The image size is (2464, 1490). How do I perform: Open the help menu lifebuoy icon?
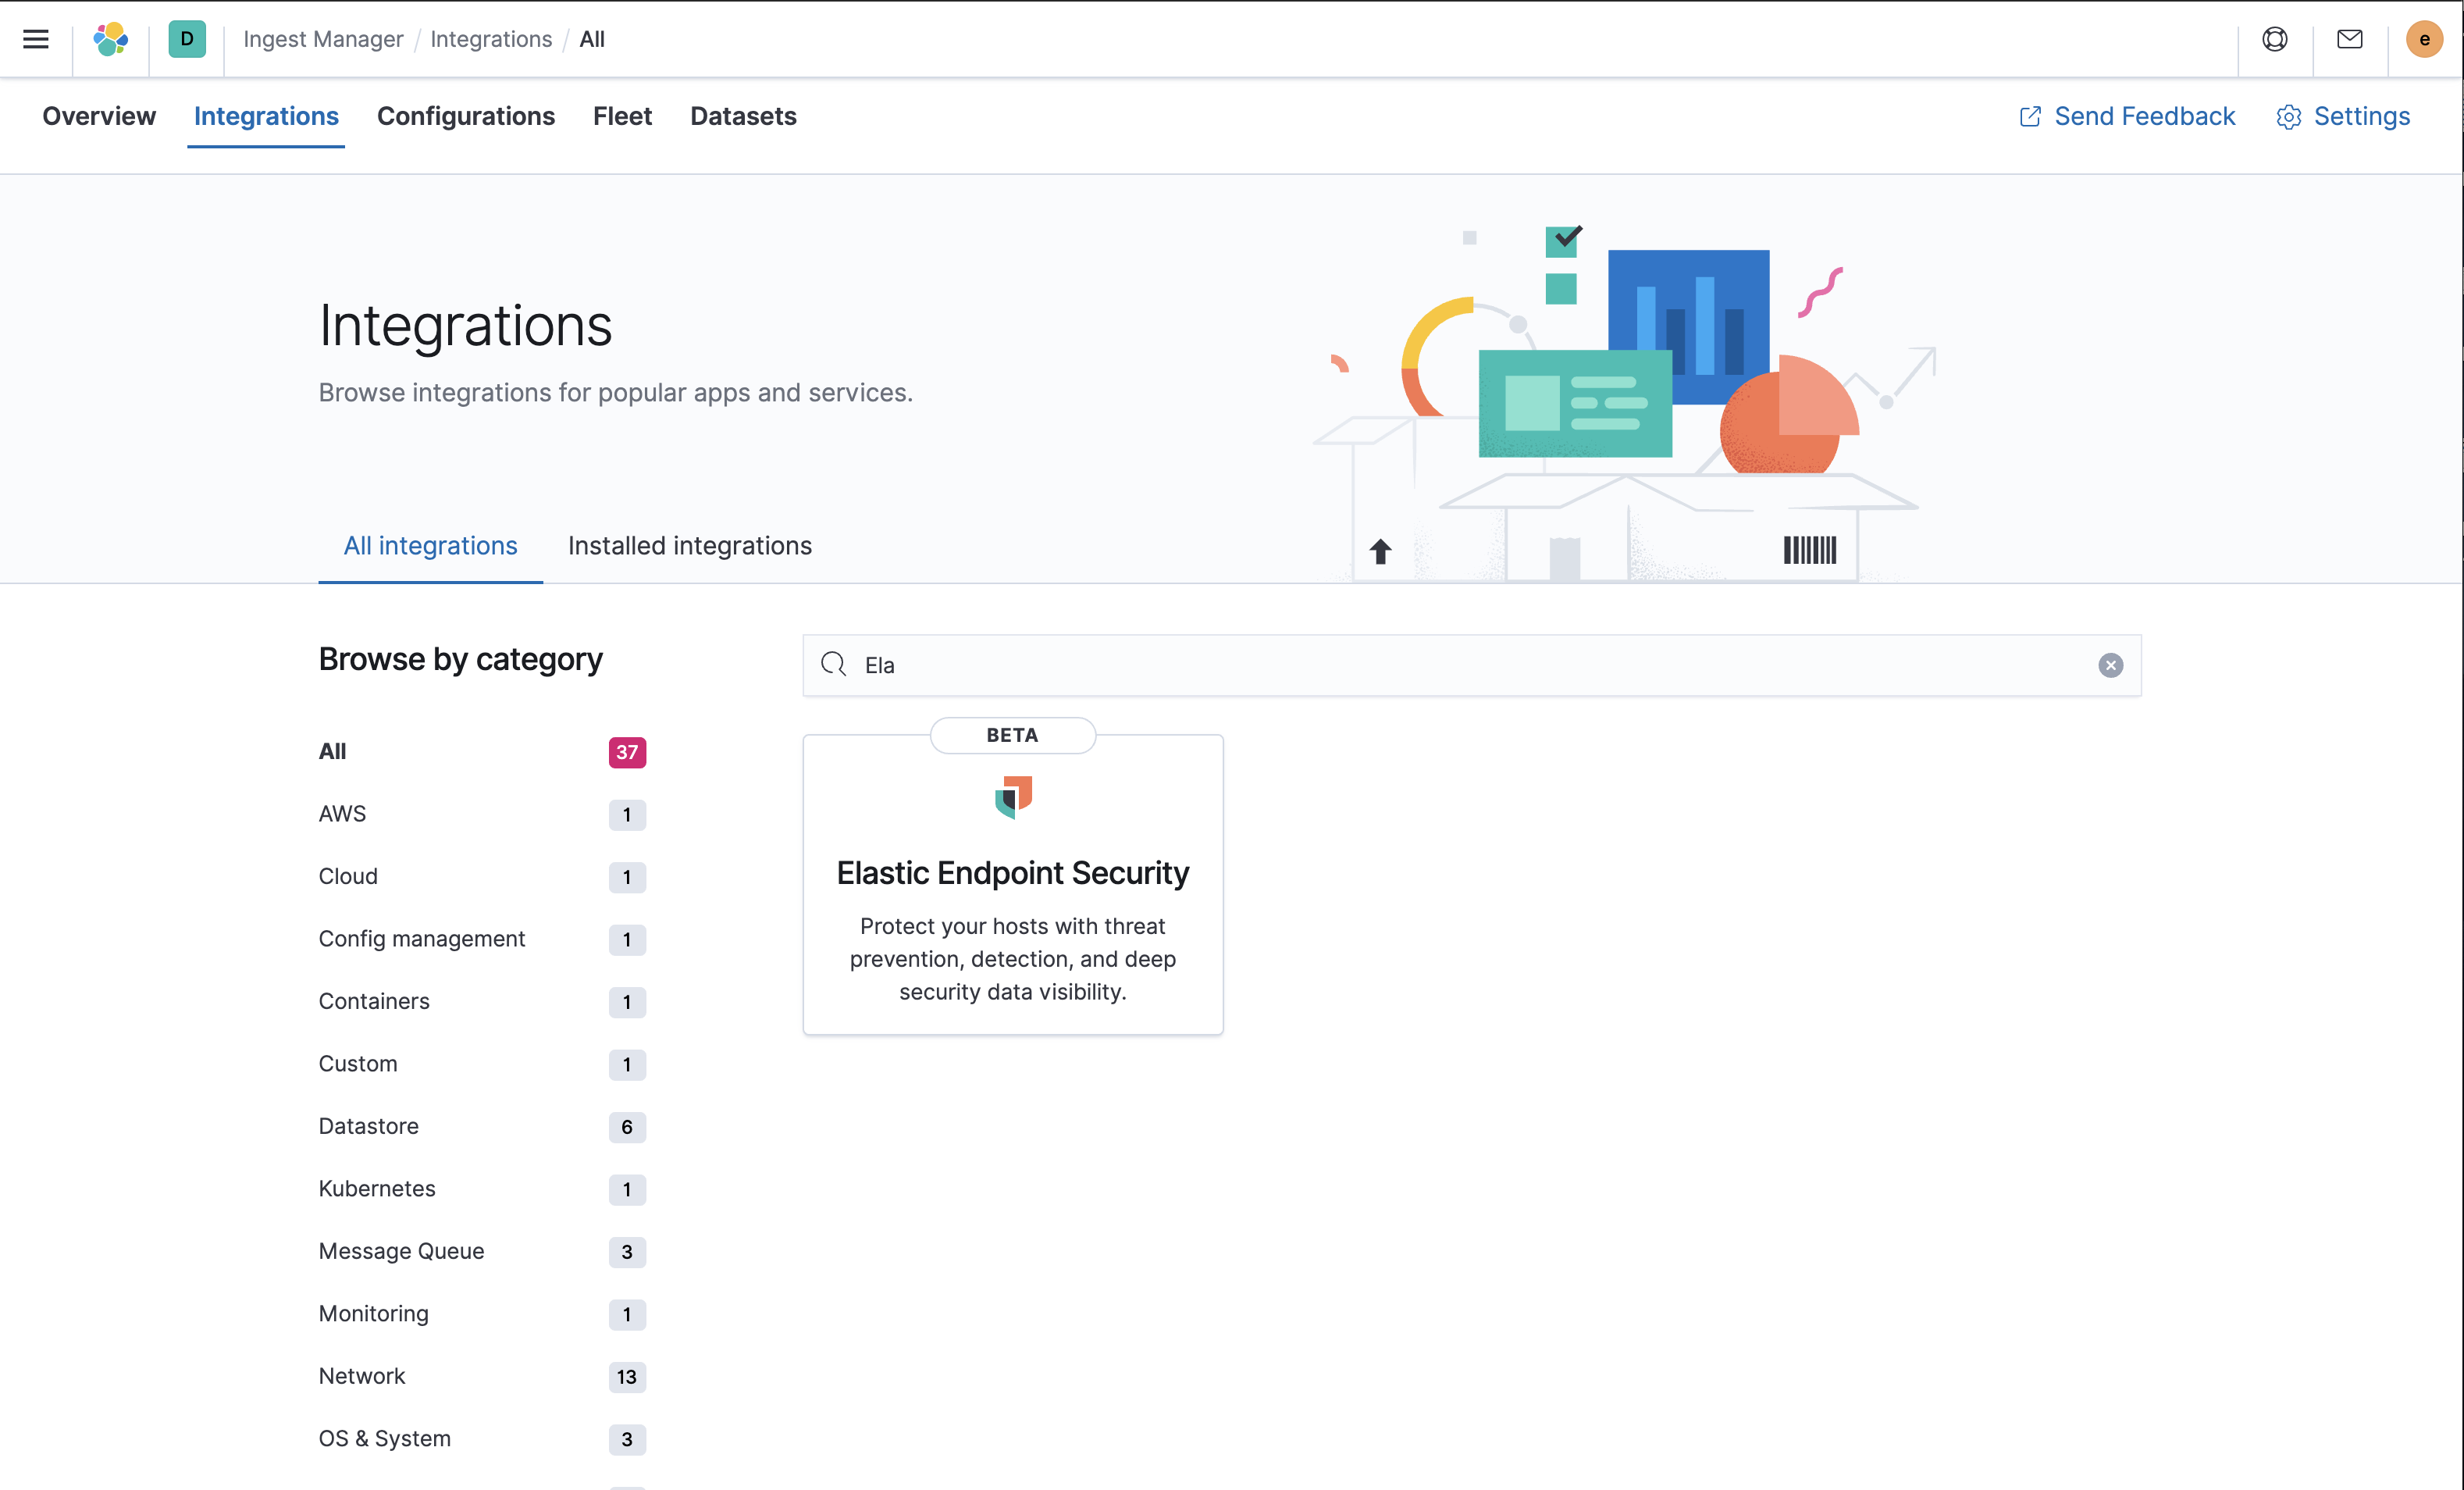(x=2274, y=39)
